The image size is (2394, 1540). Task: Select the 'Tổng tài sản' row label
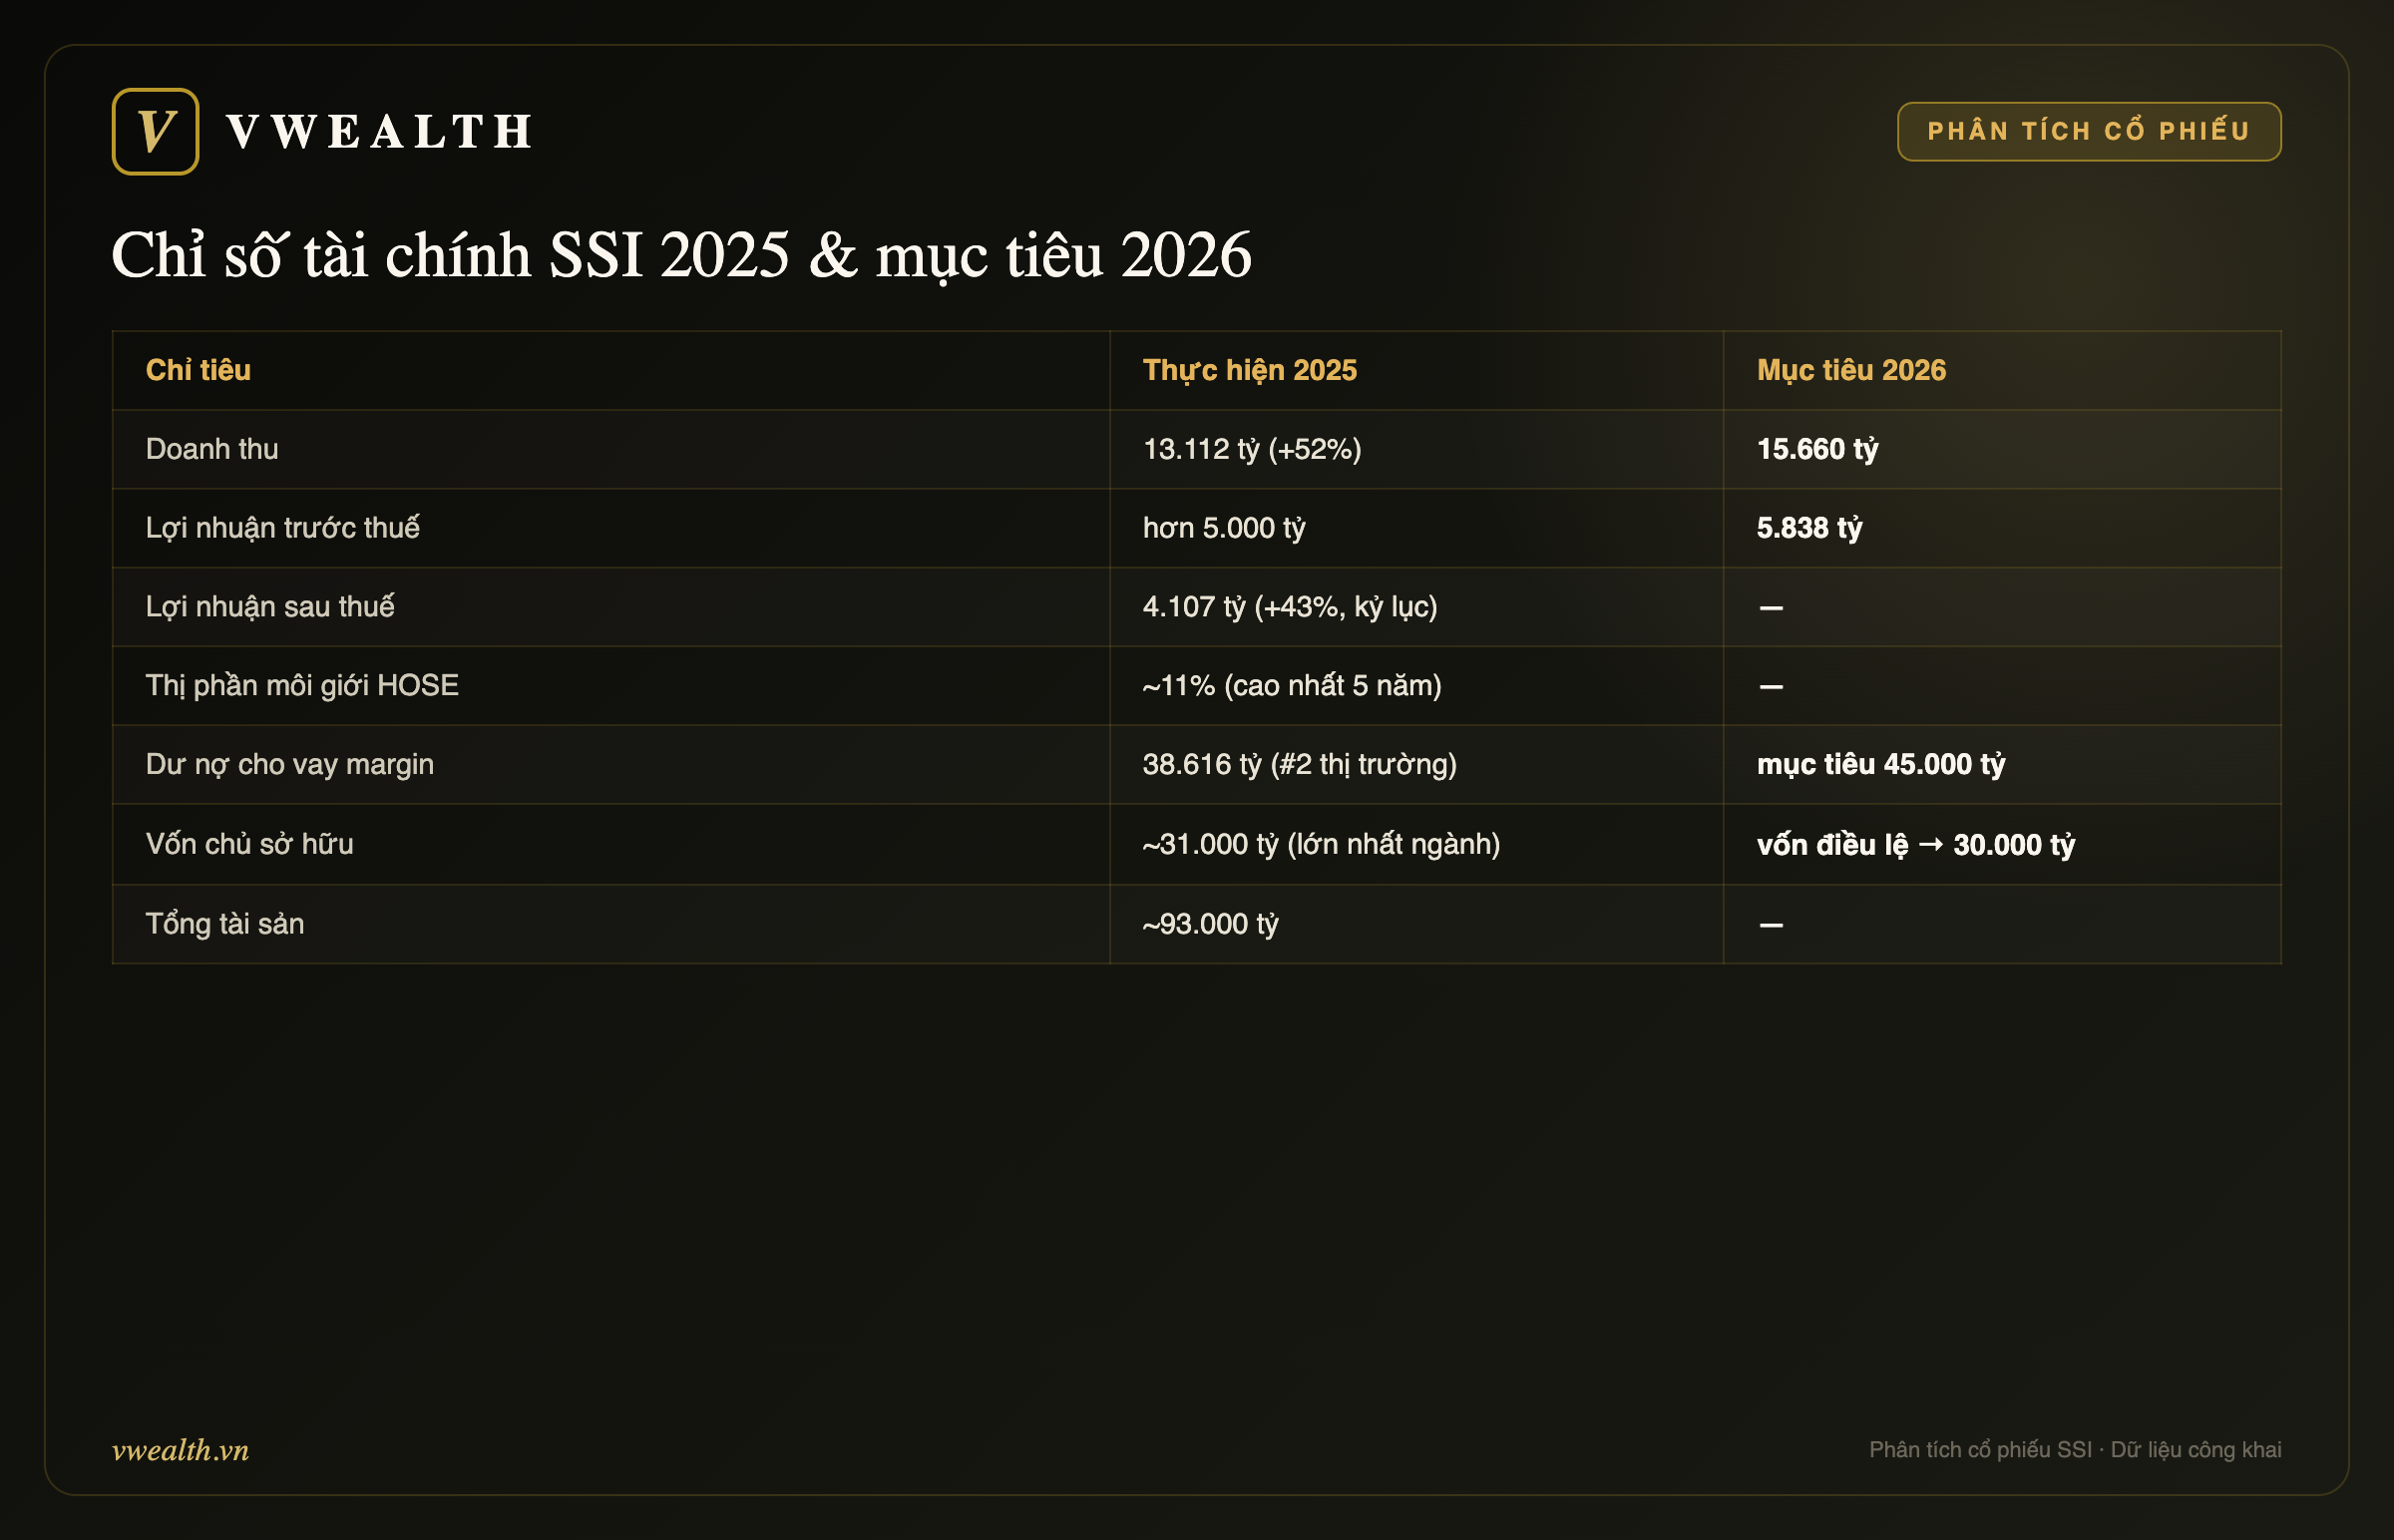click(225, 923)
